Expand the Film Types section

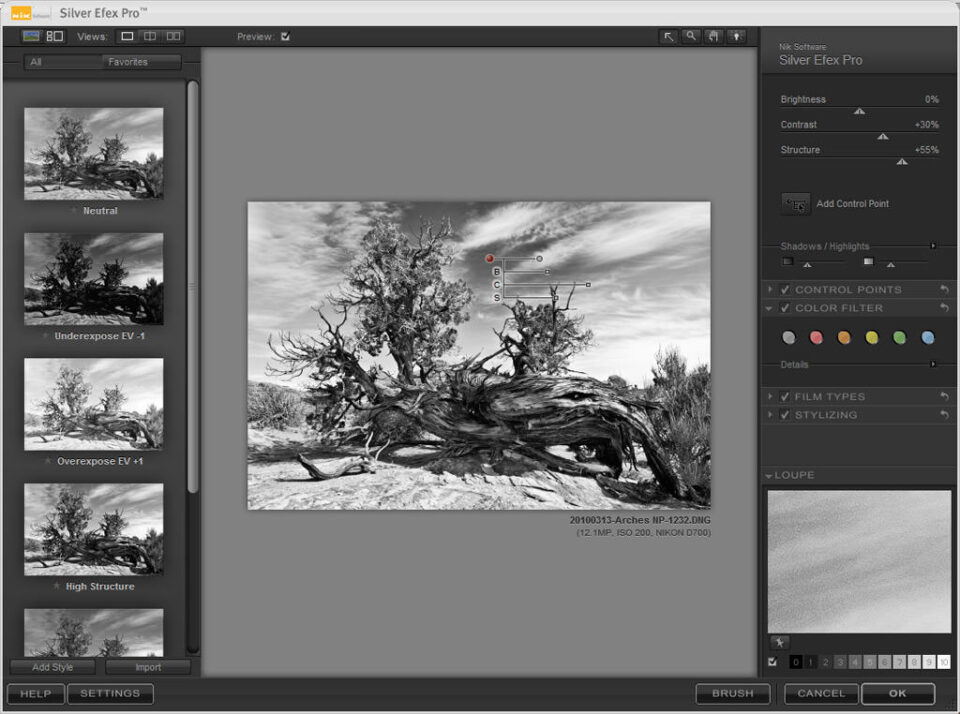[x=770, y=397]
